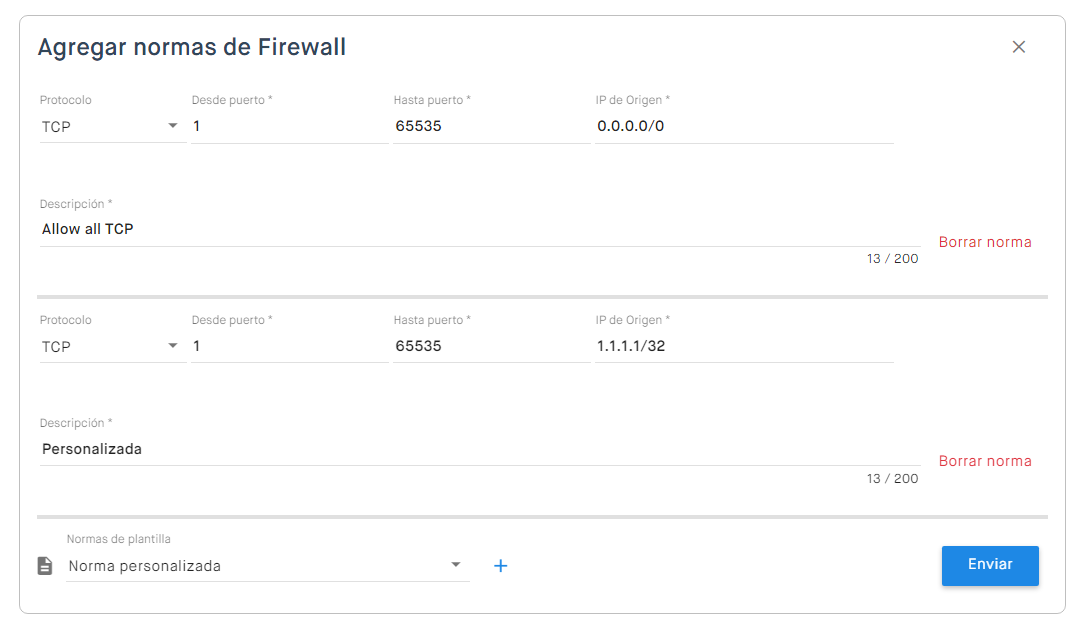1081x628 pixels.
Task: Add template rule with the plus icon
Action: (501, 566)
